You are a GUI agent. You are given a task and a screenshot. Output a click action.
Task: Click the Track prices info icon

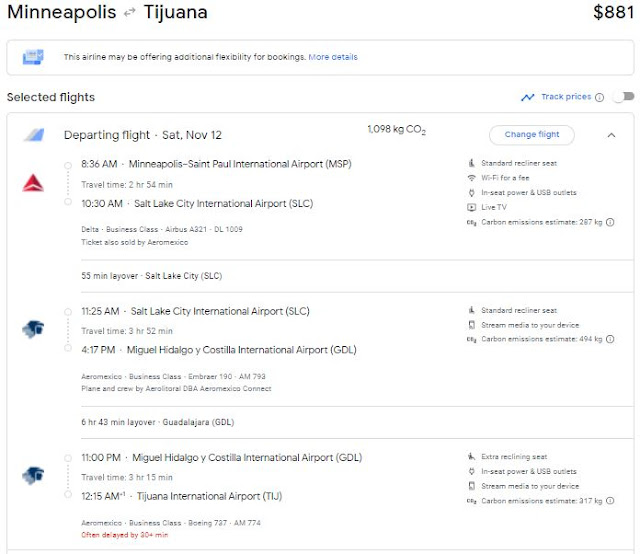pos(600,98)
